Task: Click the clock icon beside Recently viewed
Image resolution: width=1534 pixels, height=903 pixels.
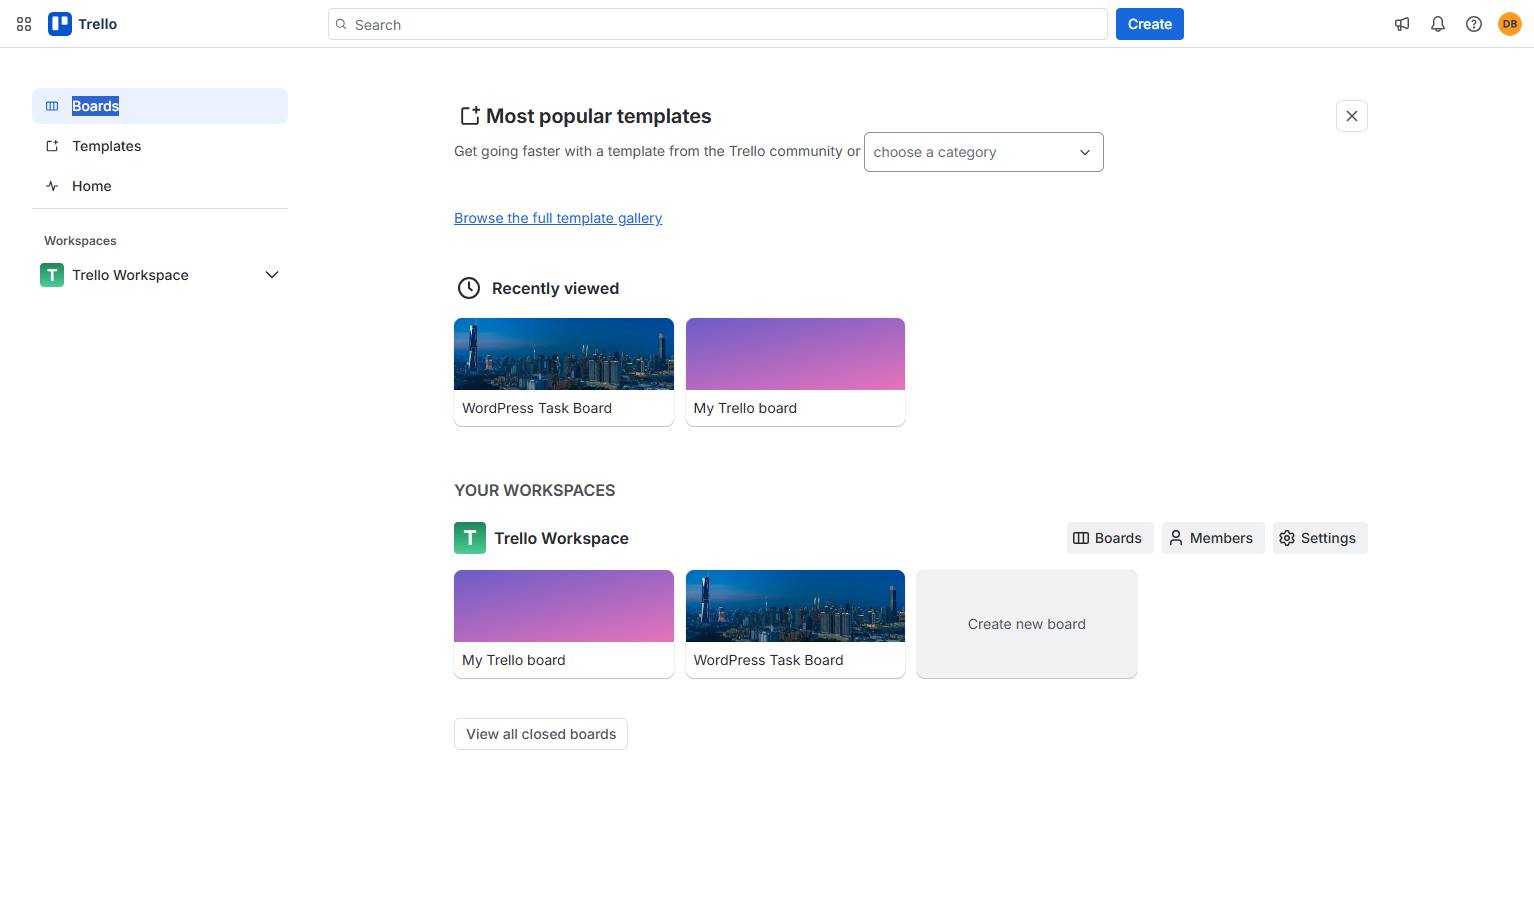Action: (x=468, y=288)
